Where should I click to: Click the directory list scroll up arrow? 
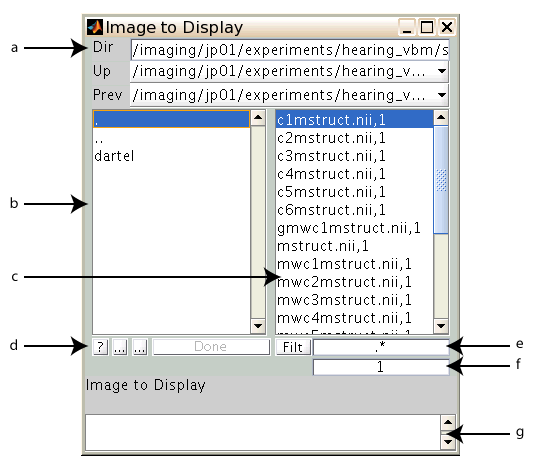pyautogui.click(x=258, y=118)
